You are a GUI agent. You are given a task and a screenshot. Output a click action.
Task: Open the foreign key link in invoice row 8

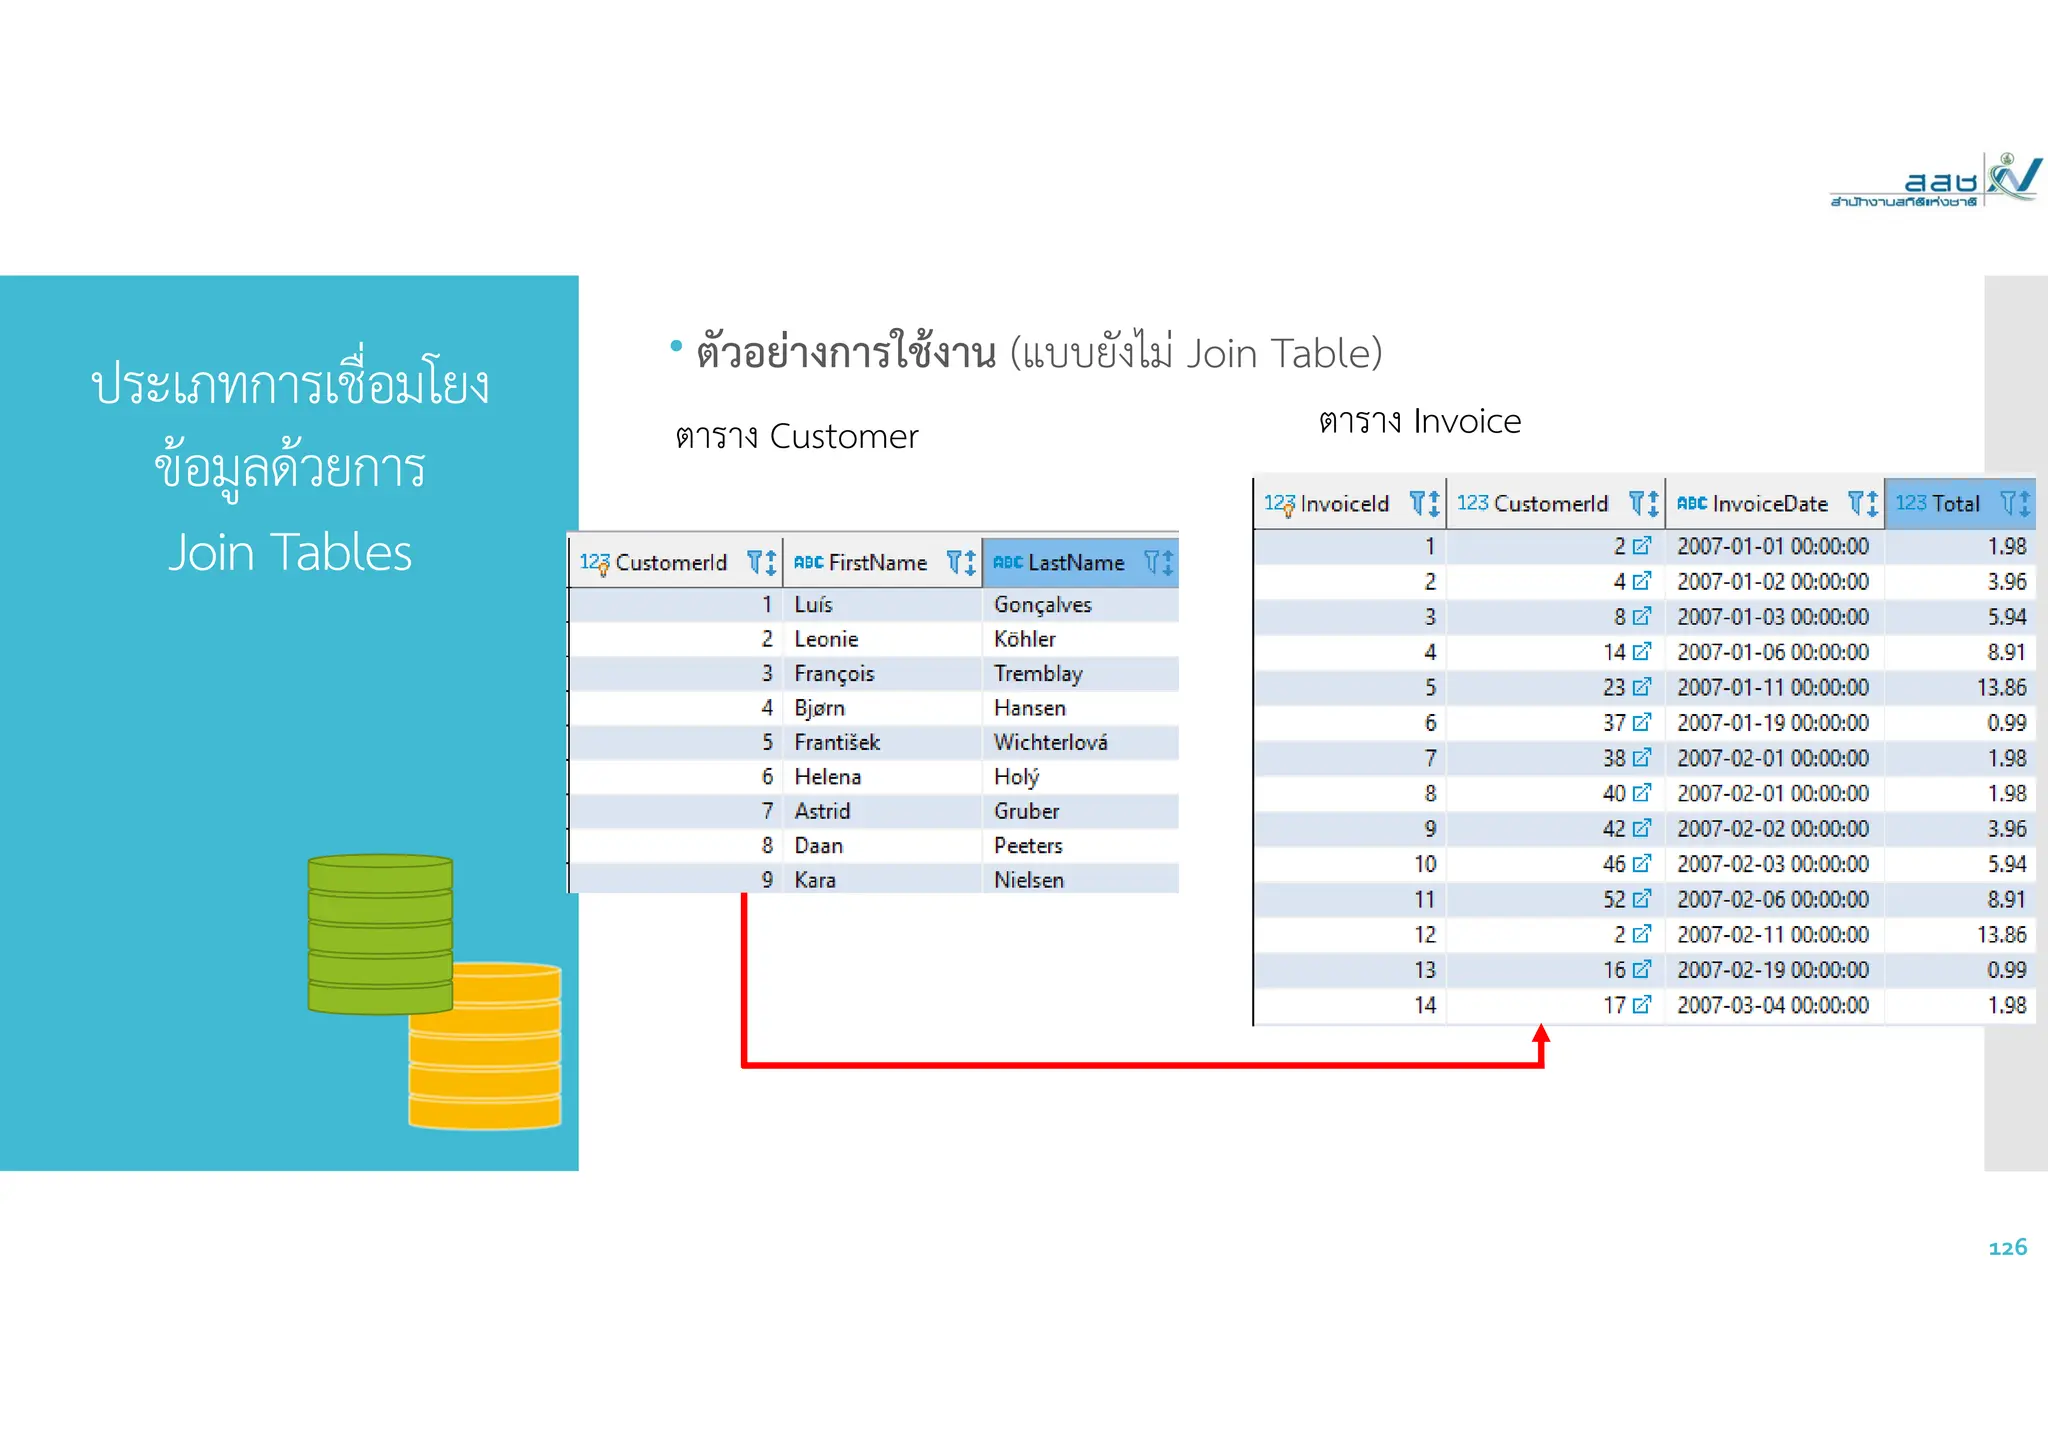point(1641,793)
